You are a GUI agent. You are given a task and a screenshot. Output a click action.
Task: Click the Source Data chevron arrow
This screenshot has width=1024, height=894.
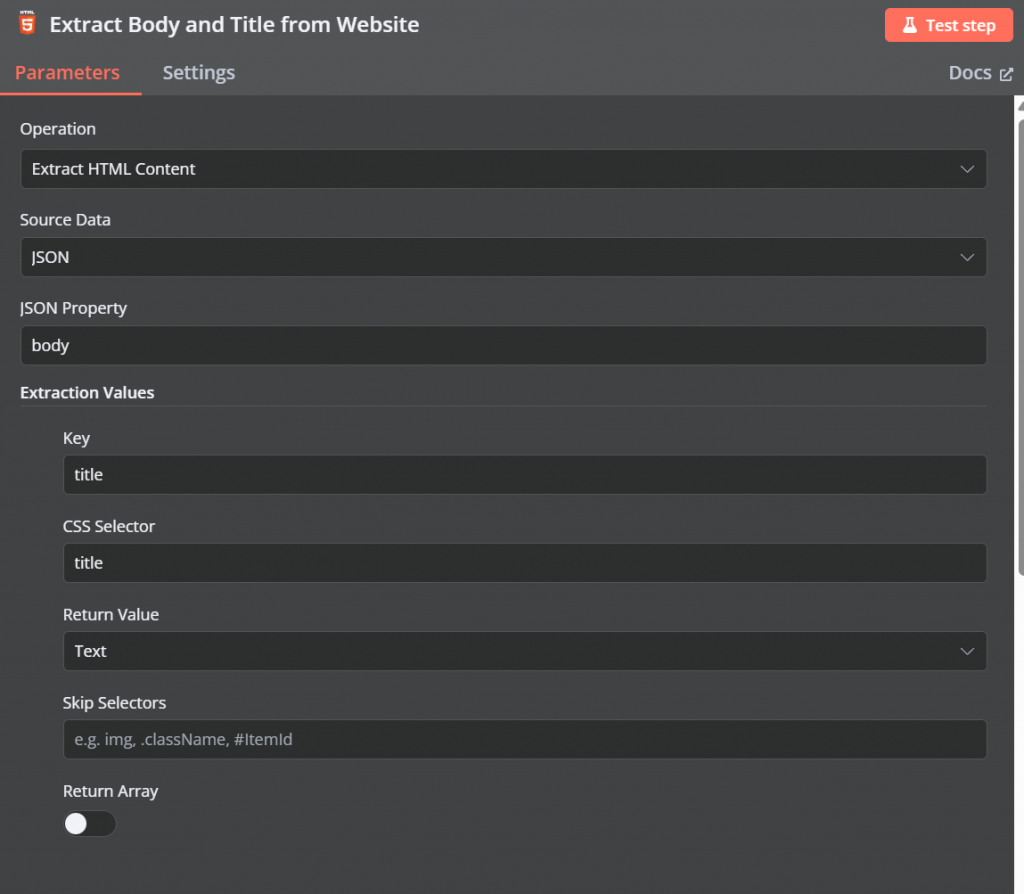pos(967,257)
